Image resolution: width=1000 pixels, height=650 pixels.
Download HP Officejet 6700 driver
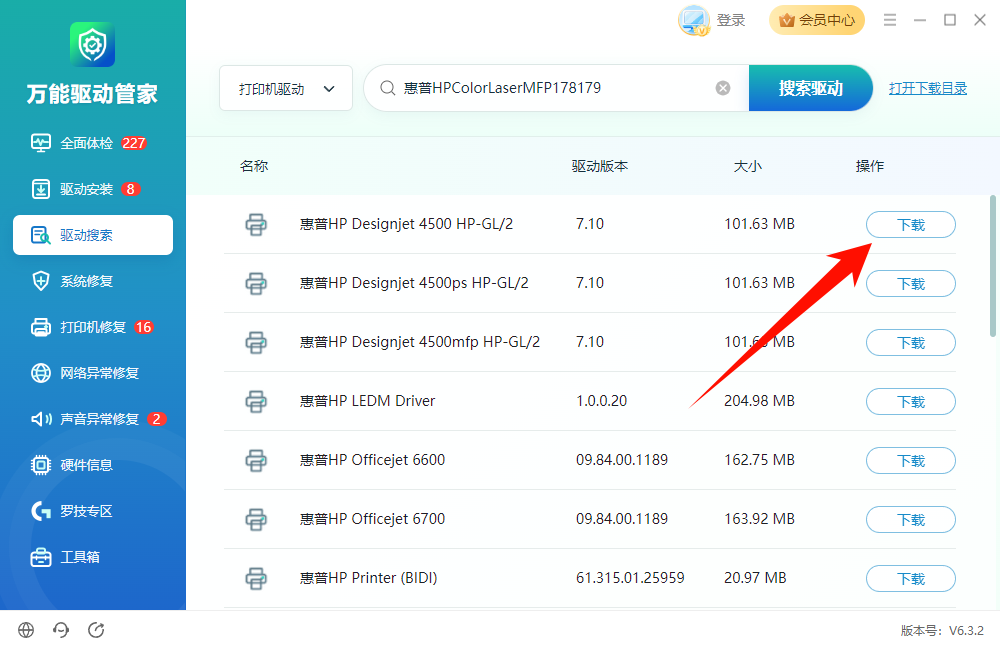click(x=911, y=519)
